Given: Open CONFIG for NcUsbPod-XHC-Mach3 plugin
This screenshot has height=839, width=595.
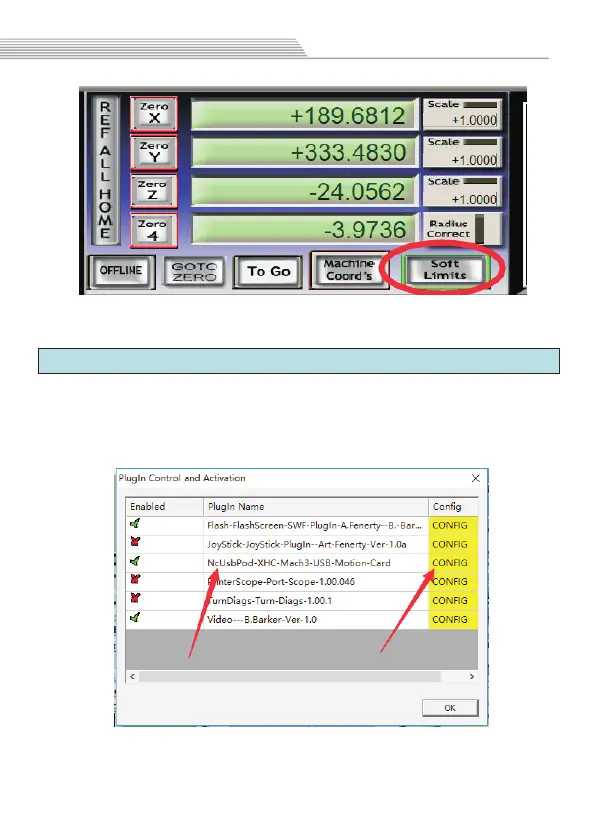Looking at the screenshot, I should pos(453,563).
